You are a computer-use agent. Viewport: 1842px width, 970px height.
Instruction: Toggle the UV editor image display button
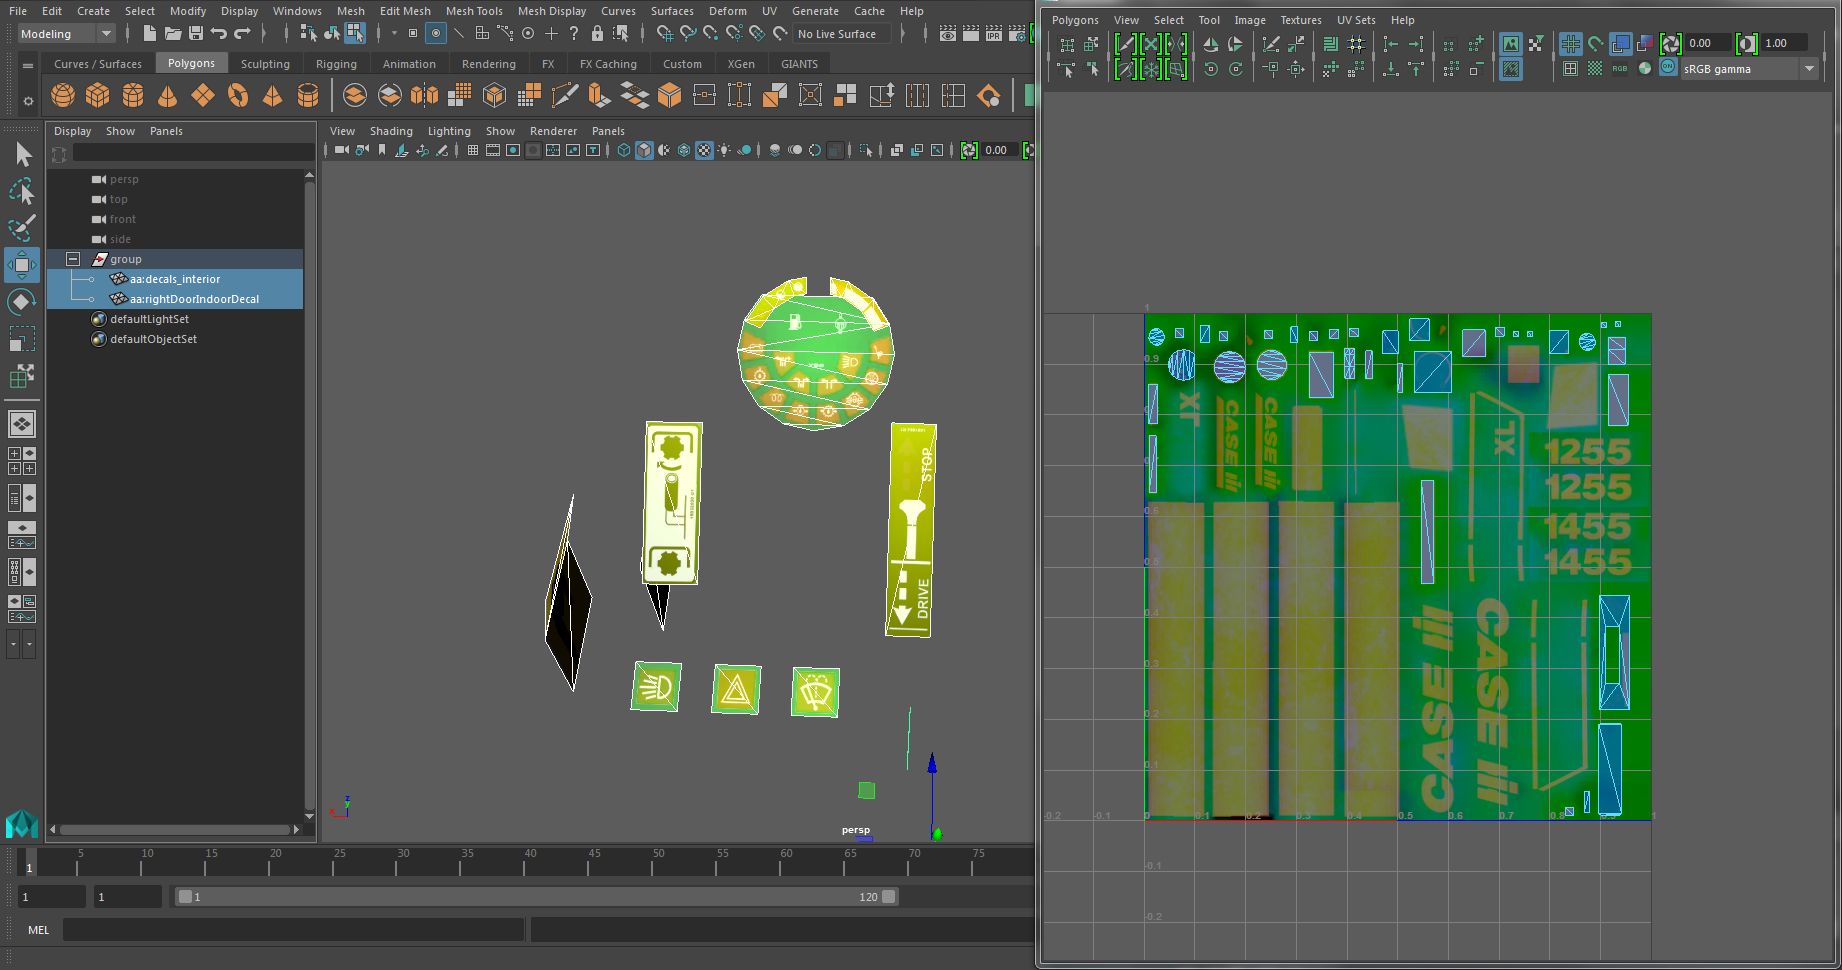click(1510, 44)
